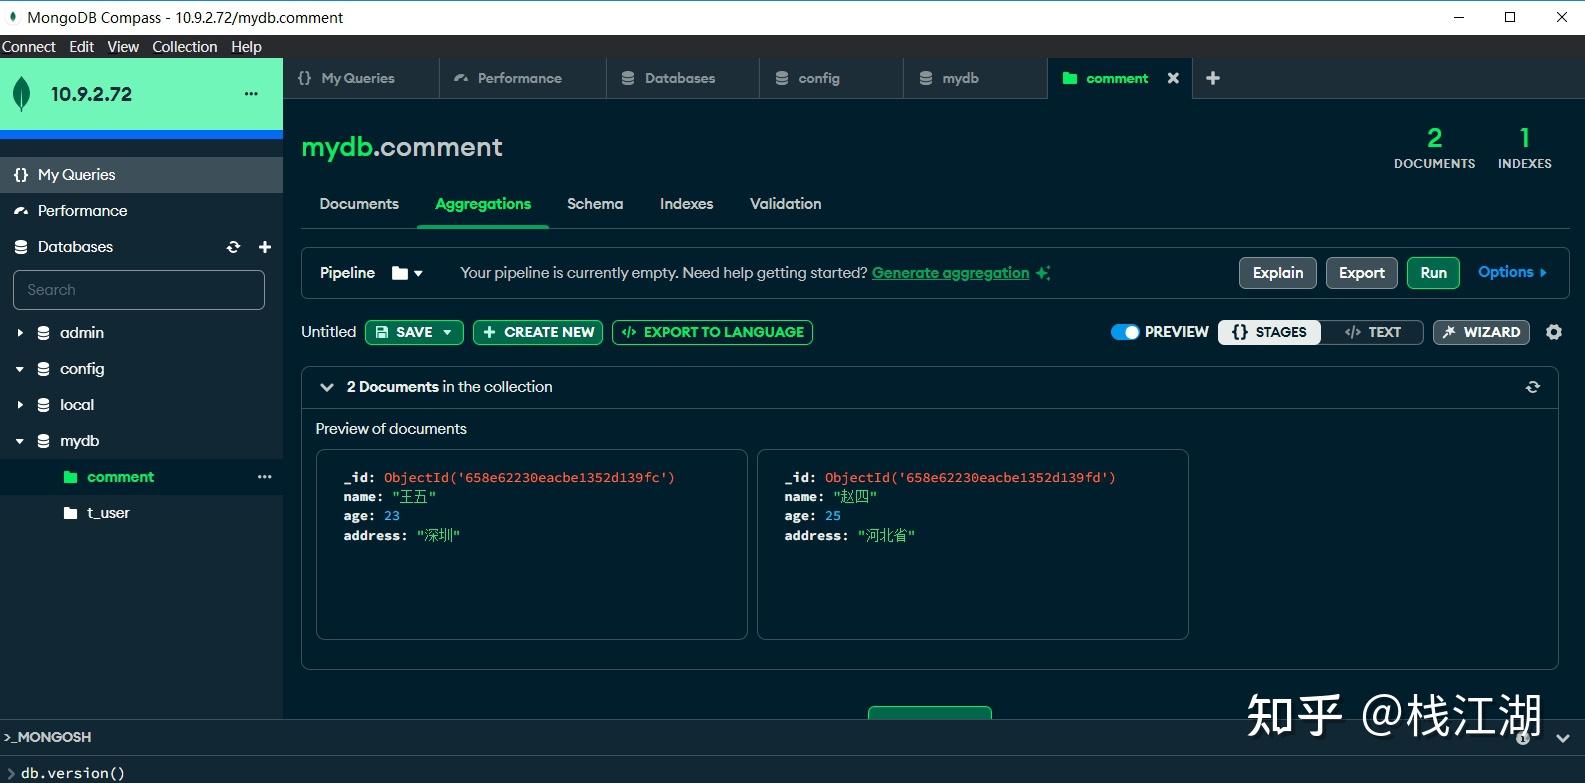Open a new tab with plus button

[x=1213, y=78]
